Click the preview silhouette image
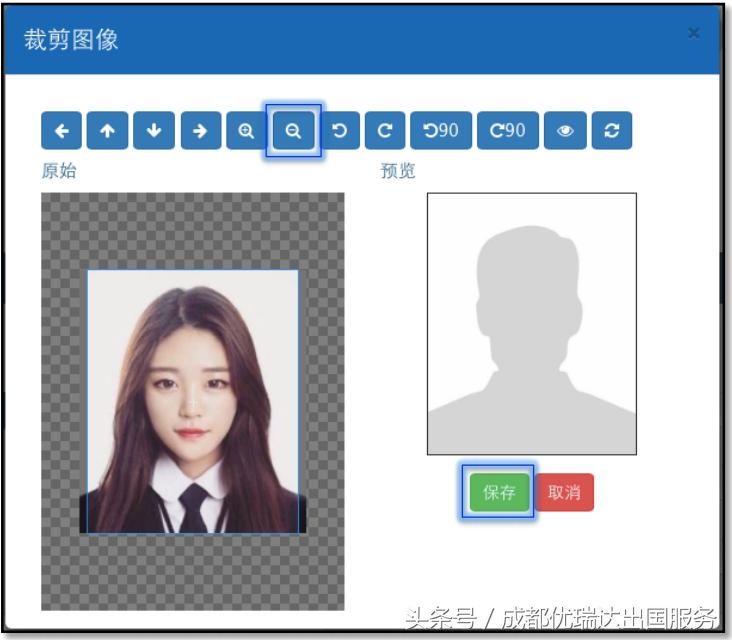Viewport: 732px width, 640px height. 532,324
